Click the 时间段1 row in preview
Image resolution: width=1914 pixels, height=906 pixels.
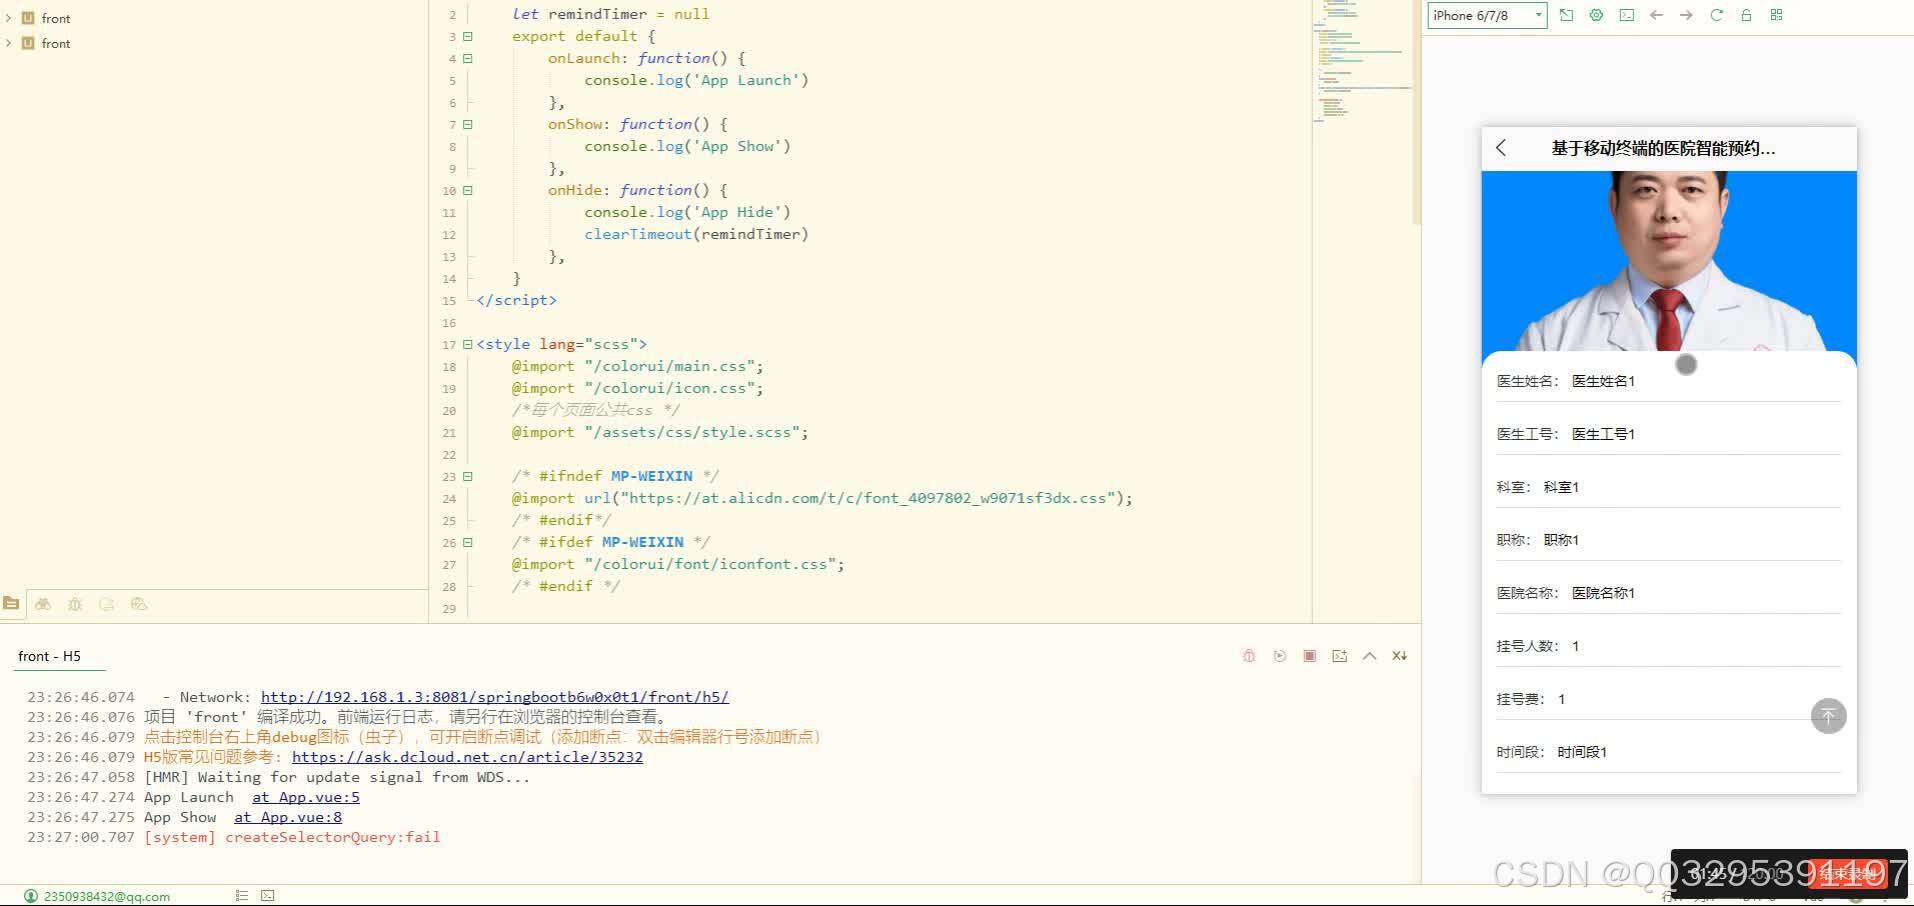coord(1668,752)
